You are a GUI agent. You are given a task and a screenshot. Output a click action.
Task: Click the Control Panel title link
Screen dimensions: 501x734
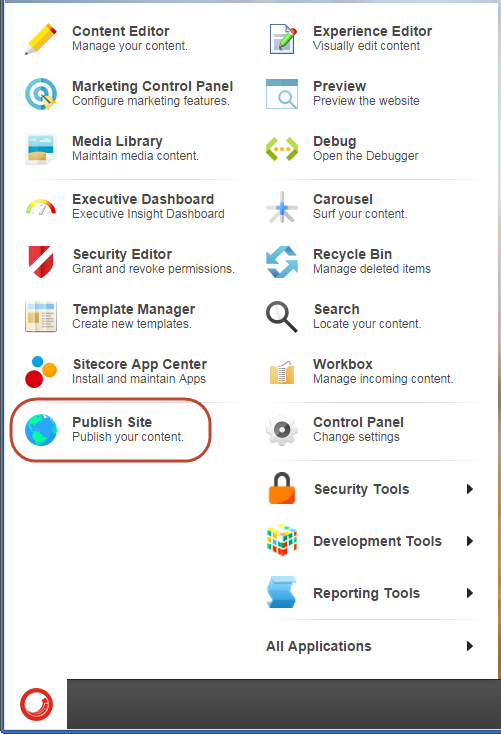(358, 422)
